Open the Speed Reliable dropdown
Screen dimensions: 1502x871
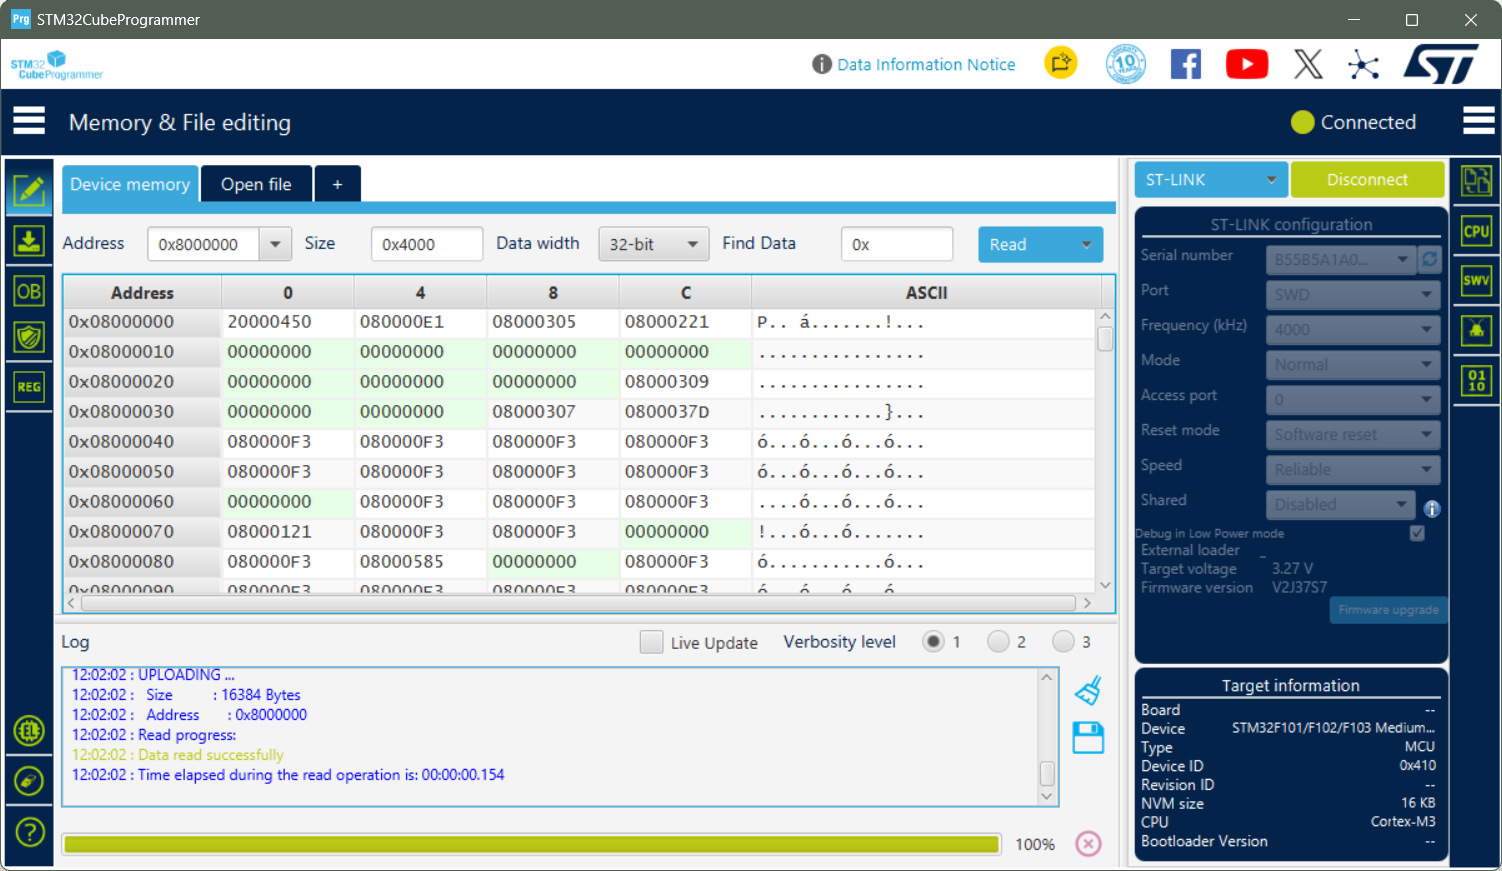click(1353, 469)
